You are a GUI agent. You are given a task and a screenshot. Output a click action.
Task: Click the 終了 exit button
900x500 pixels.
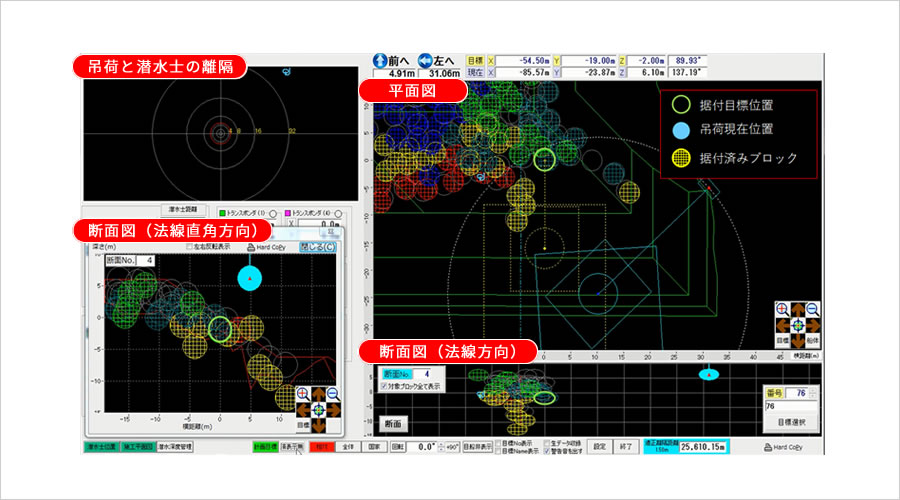pyautogui.click(x=626, y=447)
